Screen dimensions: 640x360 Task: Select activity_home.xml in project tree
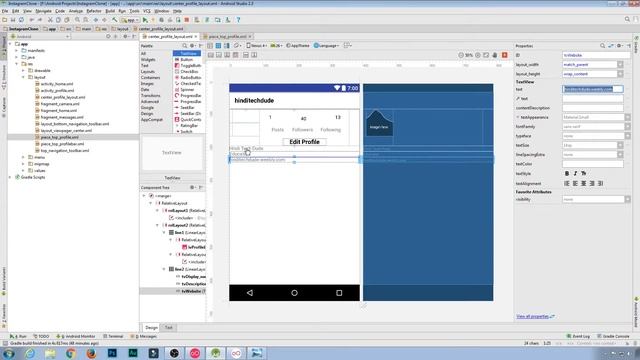coord(57,84)
